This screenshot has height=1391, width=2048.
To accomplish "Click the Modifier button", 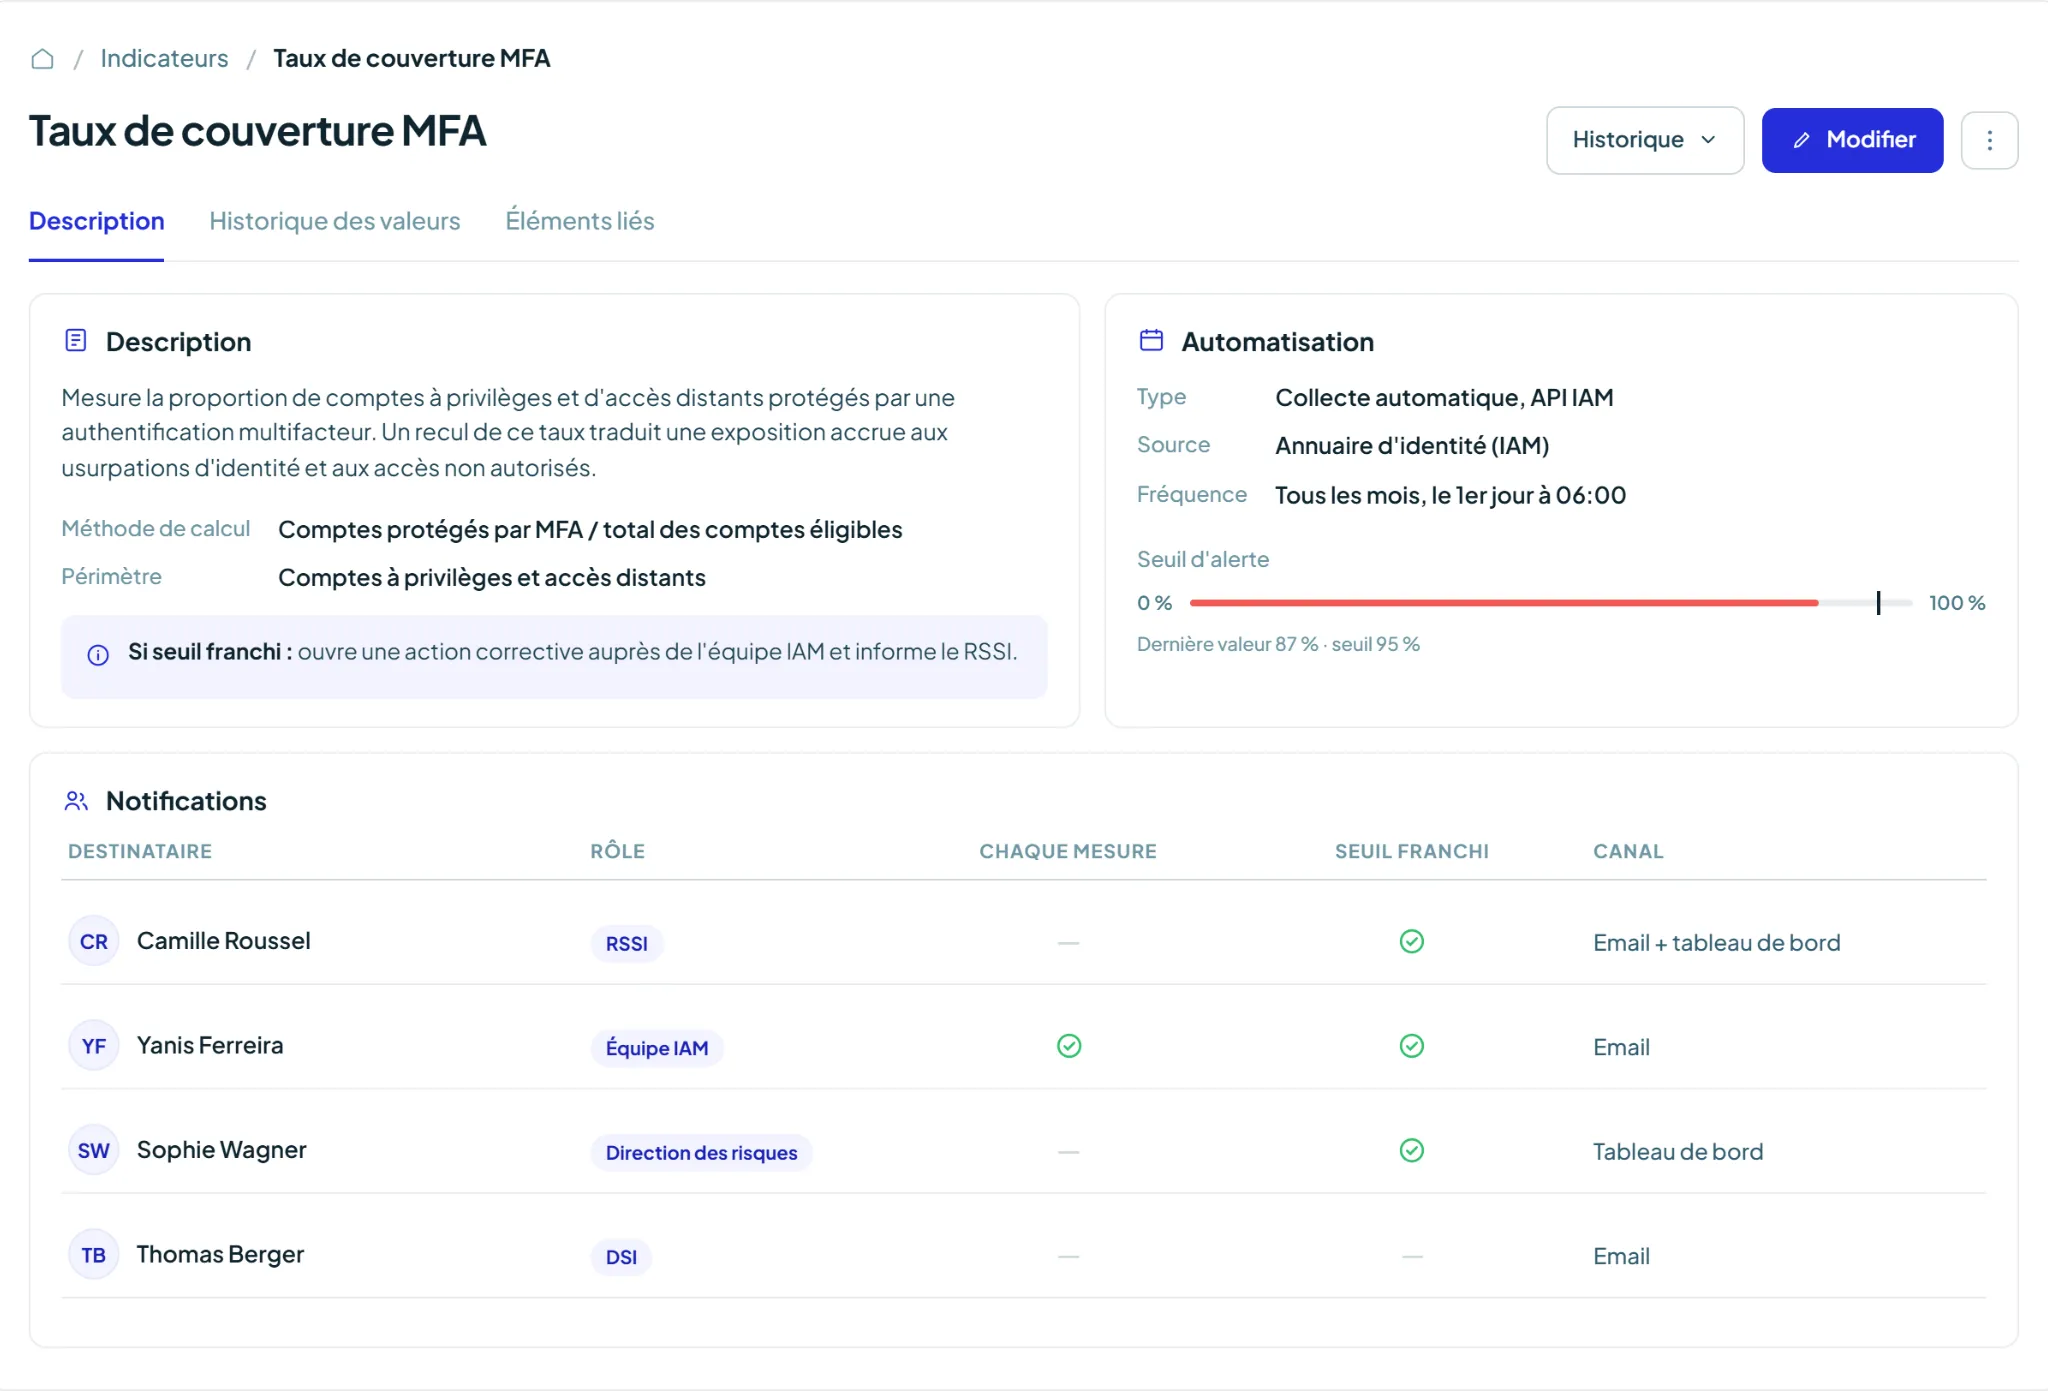I will [1852, 140].
